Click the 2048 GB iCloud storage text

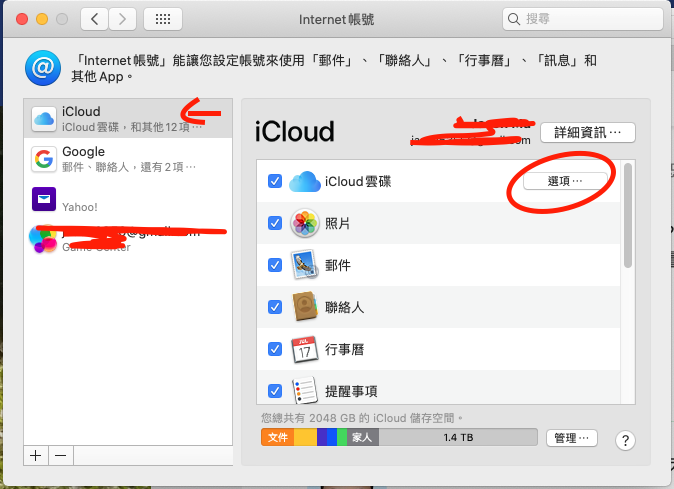tap(362, 418)
